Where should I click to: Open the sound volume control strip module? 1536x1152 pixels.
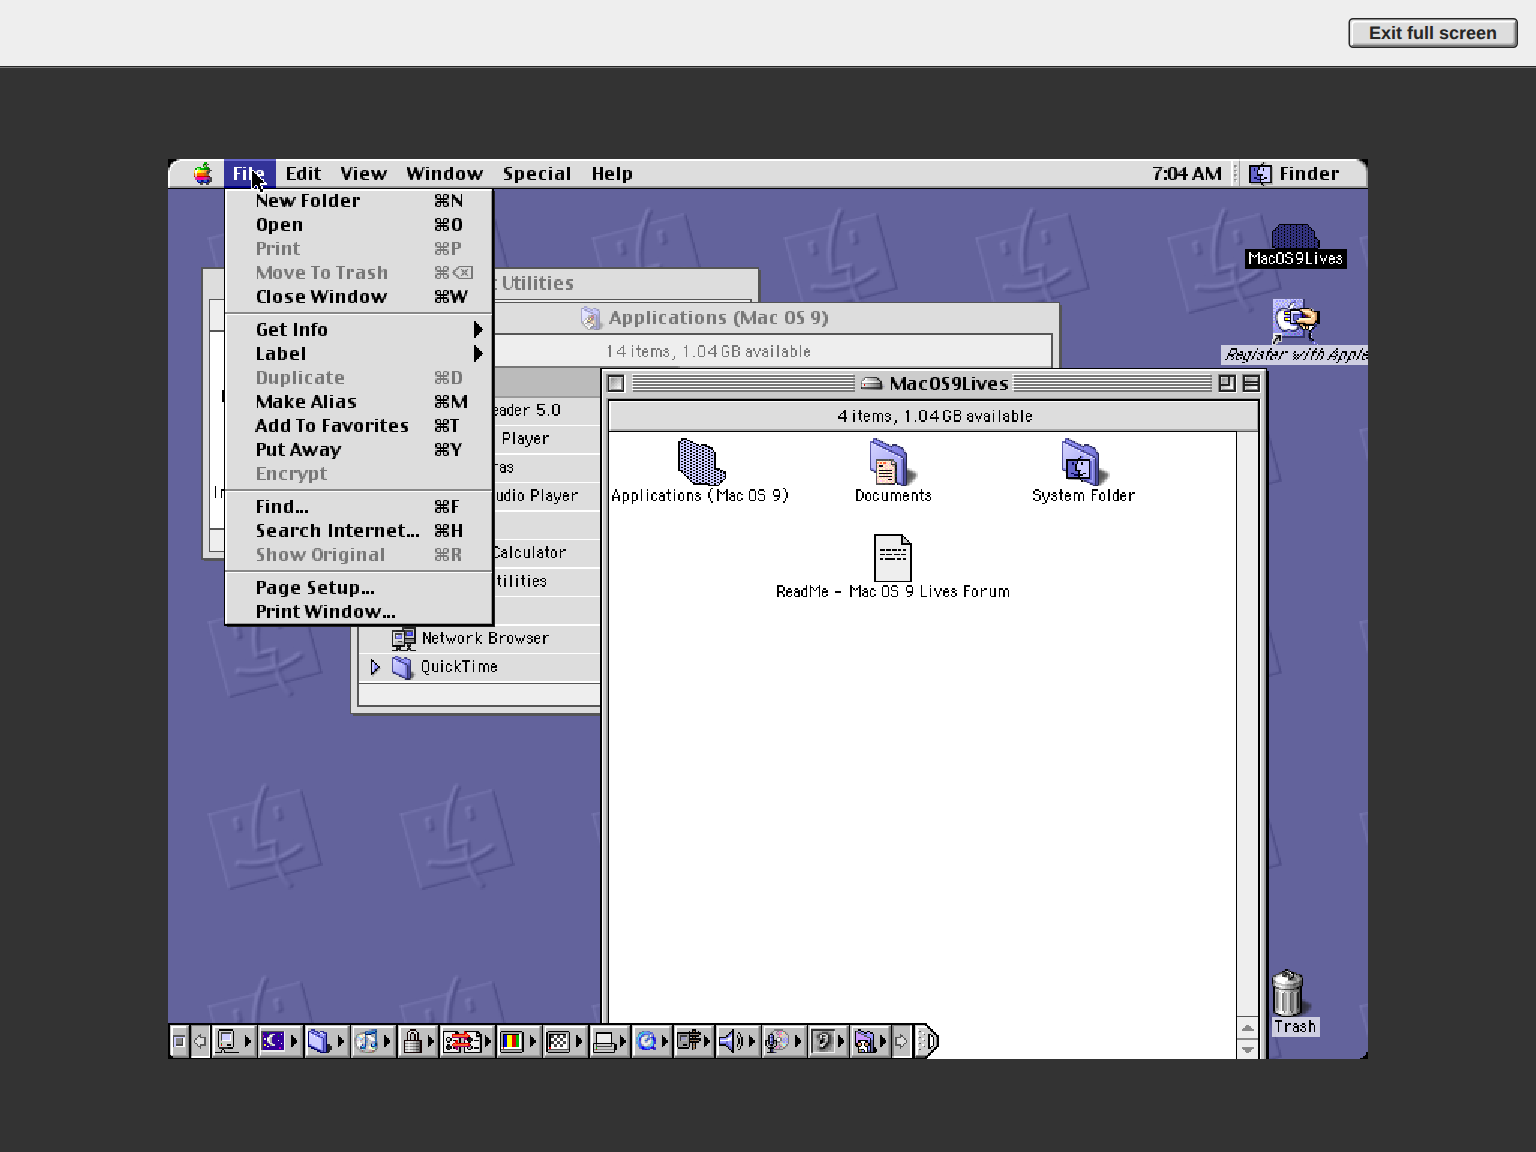tap(731, 1041)
